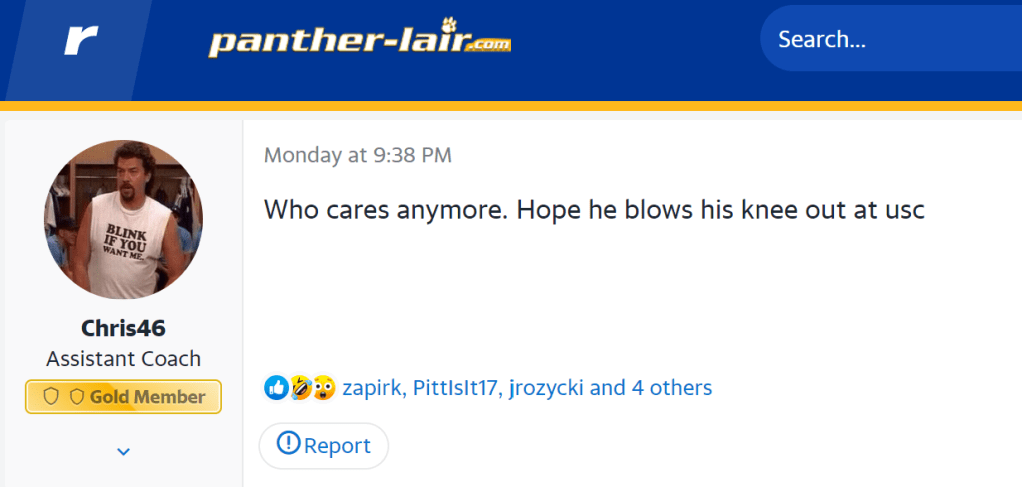The height and width of the screenshot is (487, 1022).
Task: Click the laughing emoji reaction icon
Action: coord(299,387)
